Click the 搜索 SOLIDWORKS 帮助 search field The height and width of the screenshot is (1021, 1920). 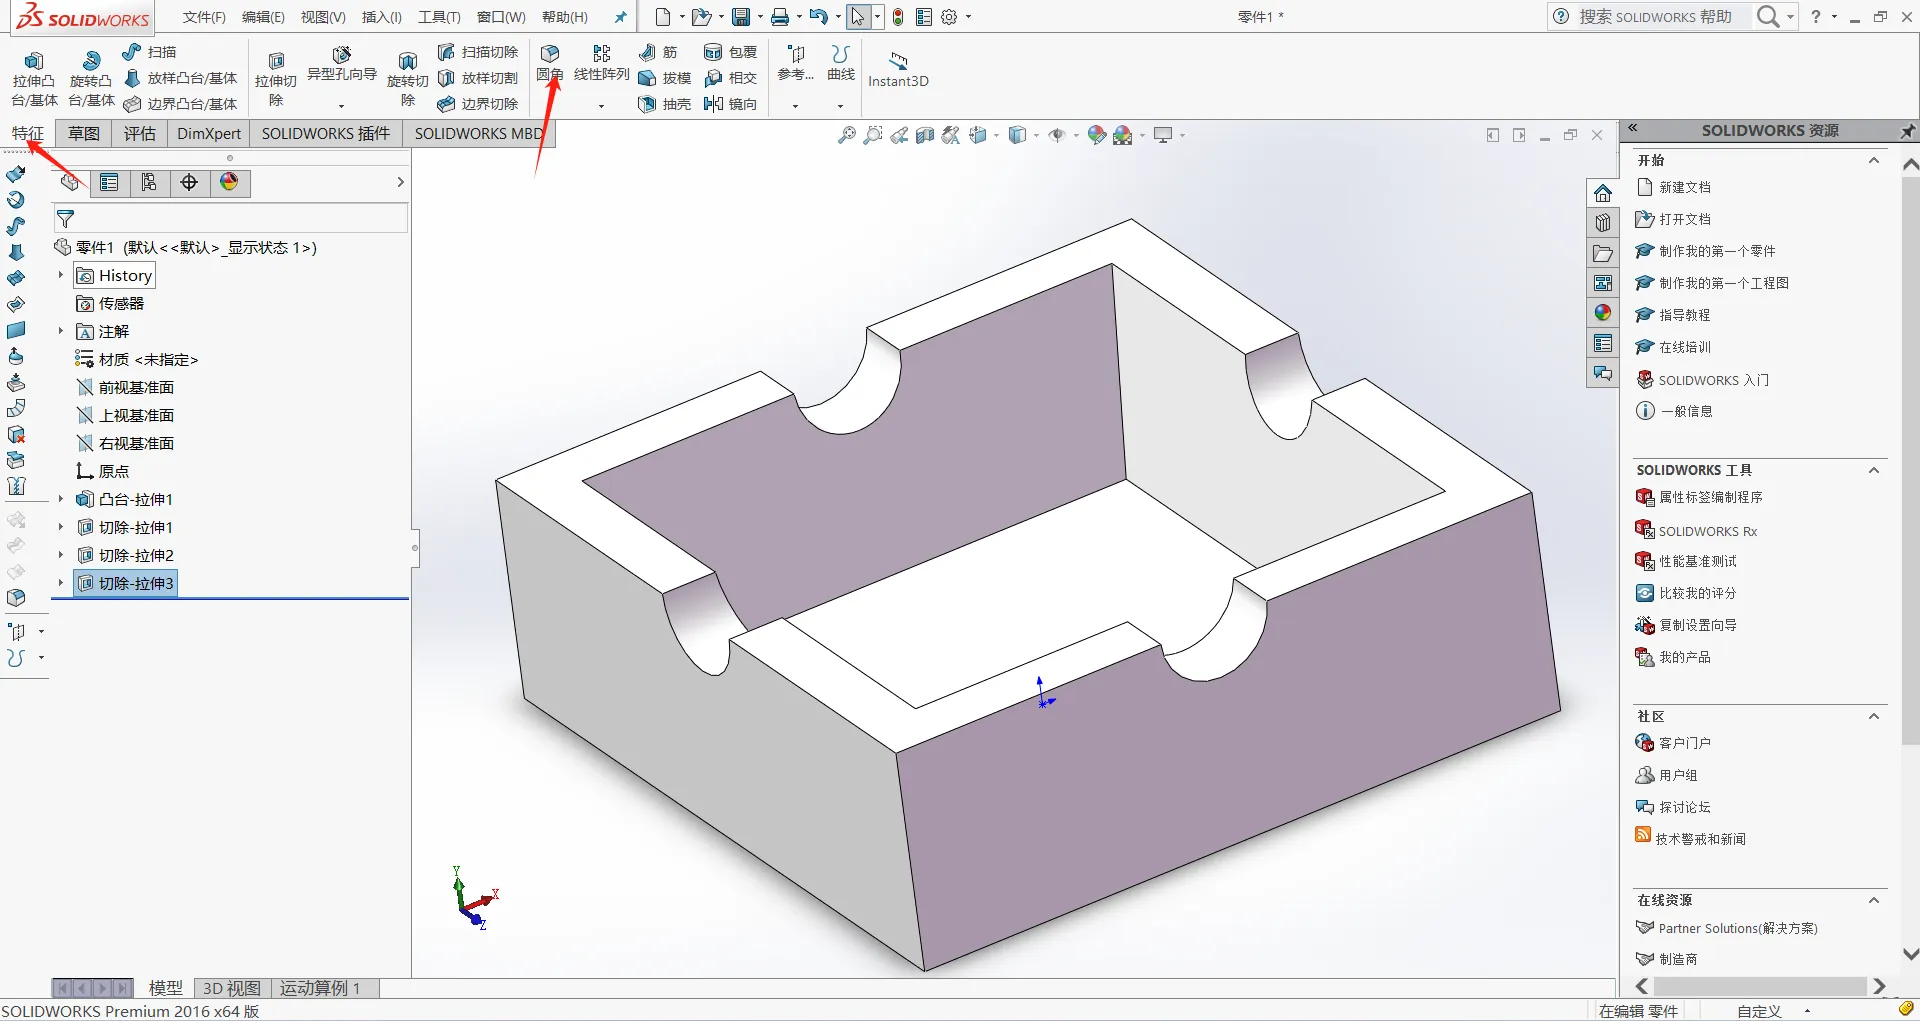point(1655,17)
